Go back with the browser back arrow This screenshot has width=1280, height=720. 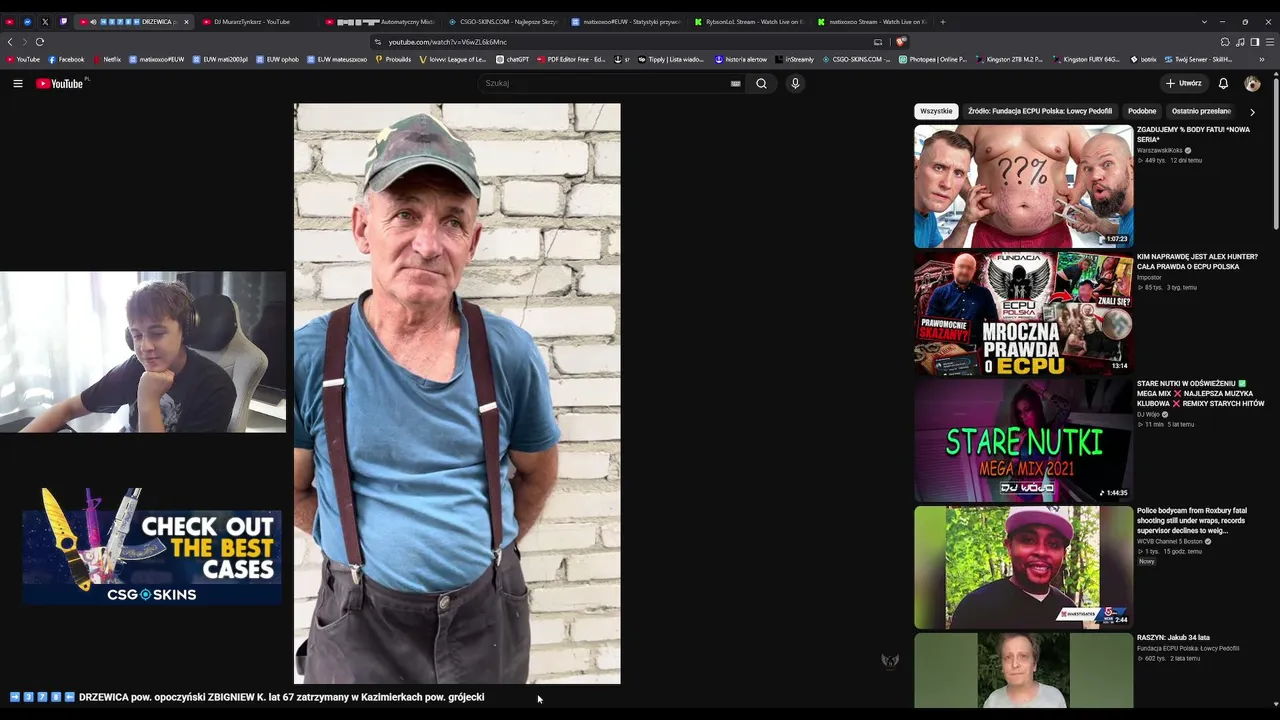coord(10,42)
